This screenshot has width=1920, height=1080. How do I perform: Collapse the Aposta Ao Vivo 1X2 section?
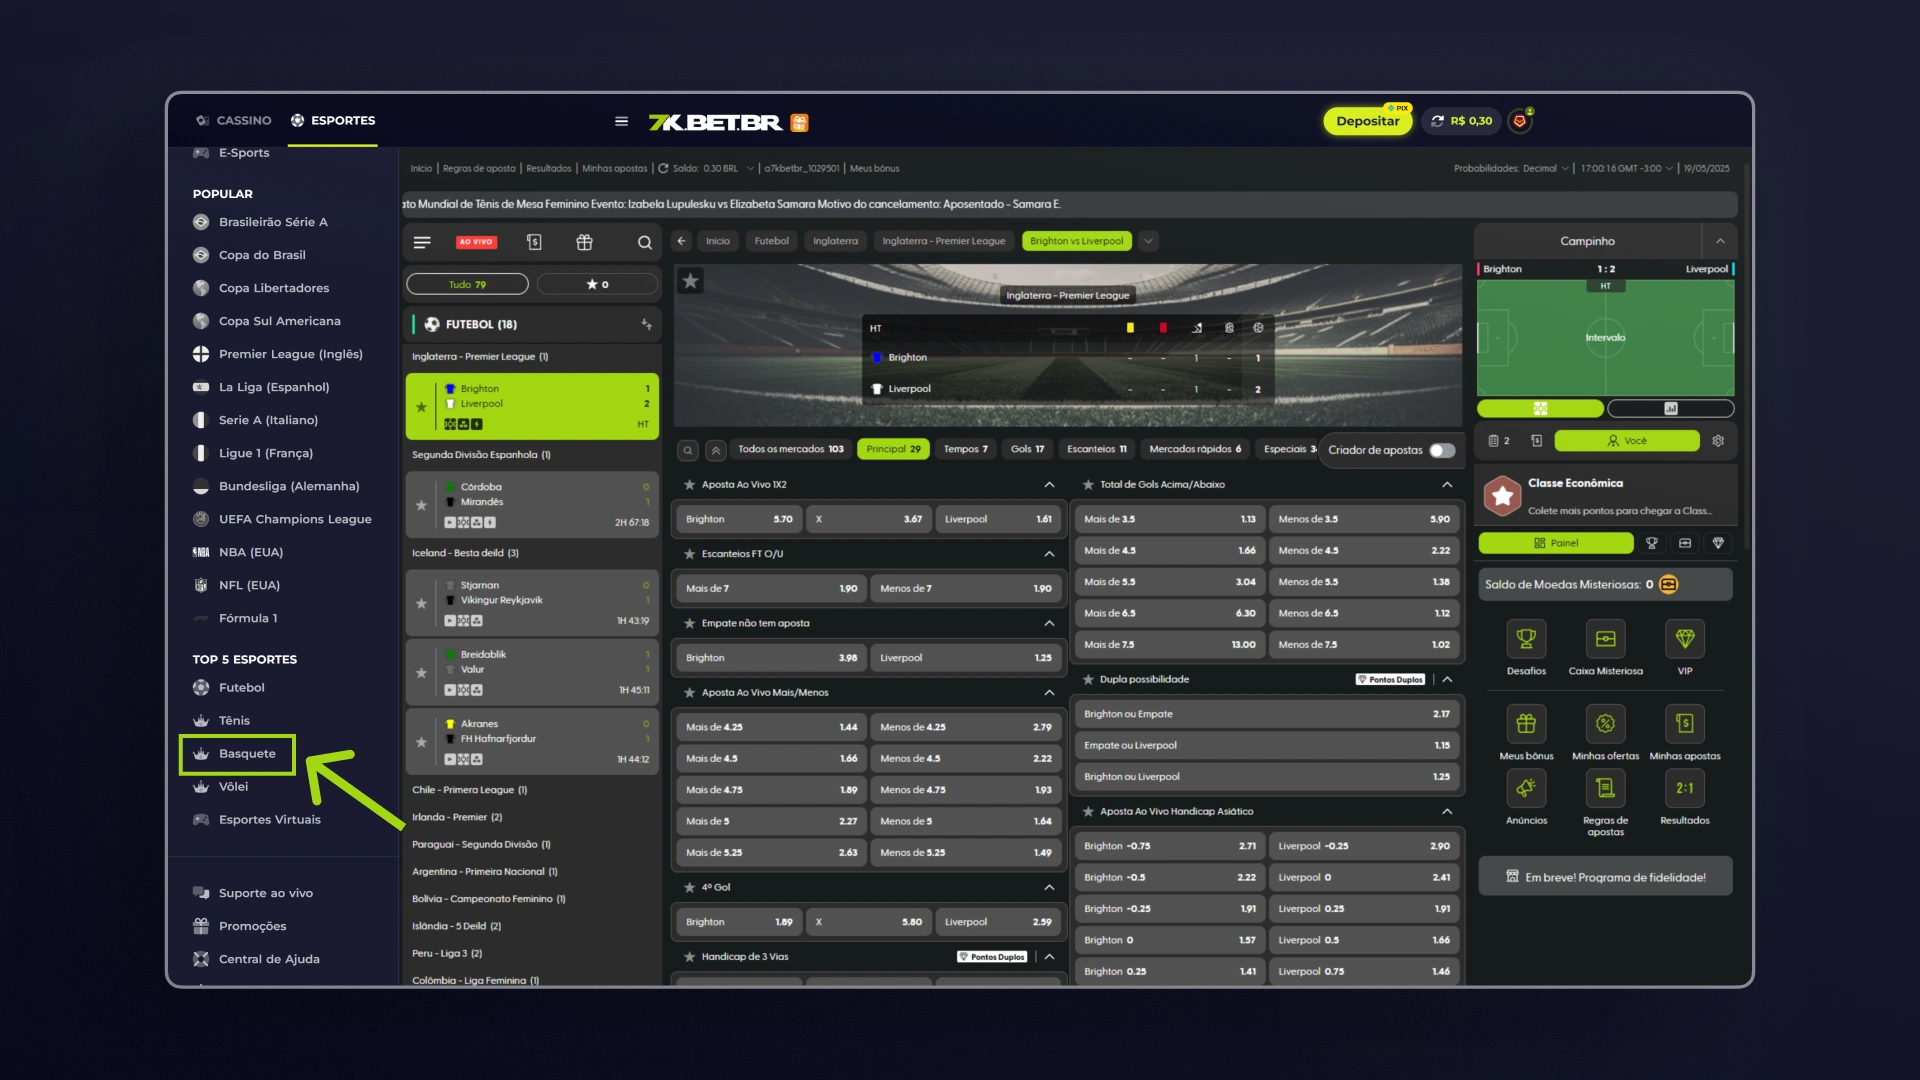pos(1049,485)
